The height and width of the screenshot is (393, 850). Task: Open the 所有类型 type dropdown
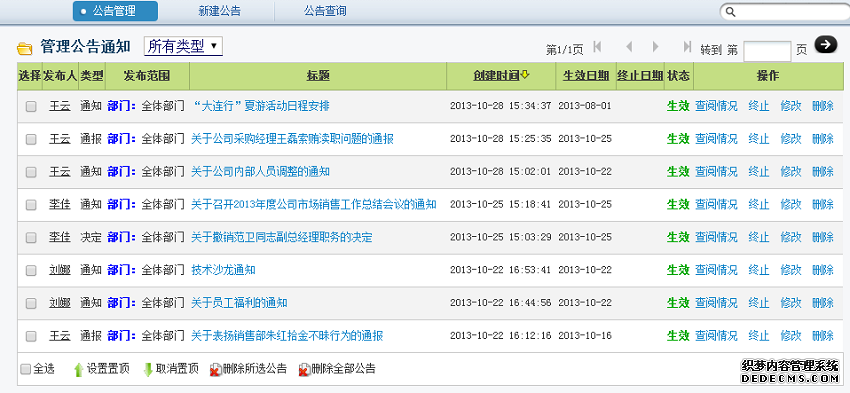point(183,46)
